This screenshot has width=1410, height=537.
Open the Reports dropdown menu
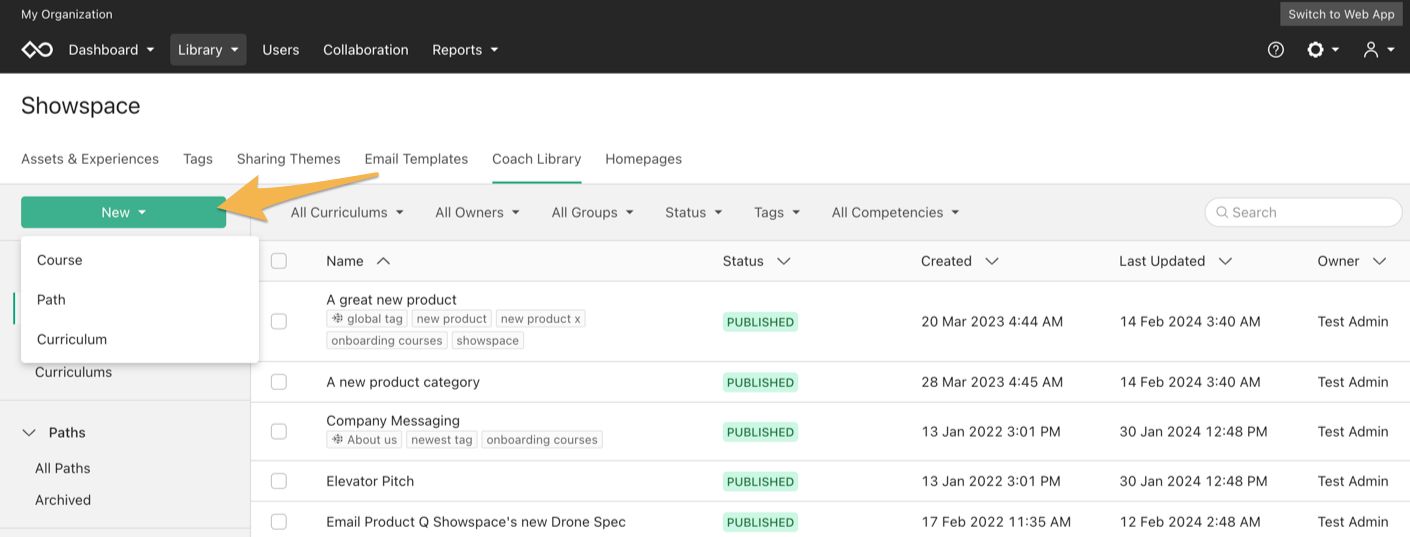click(465, 49)
